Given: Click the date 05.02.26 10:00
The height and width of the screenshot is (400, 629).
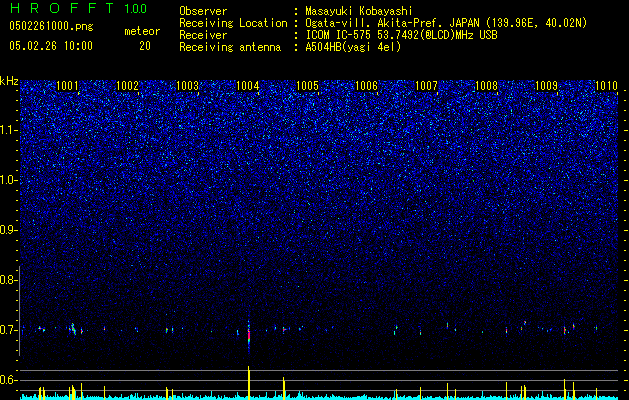Looking at the screenshot, I should coord(51,46).
